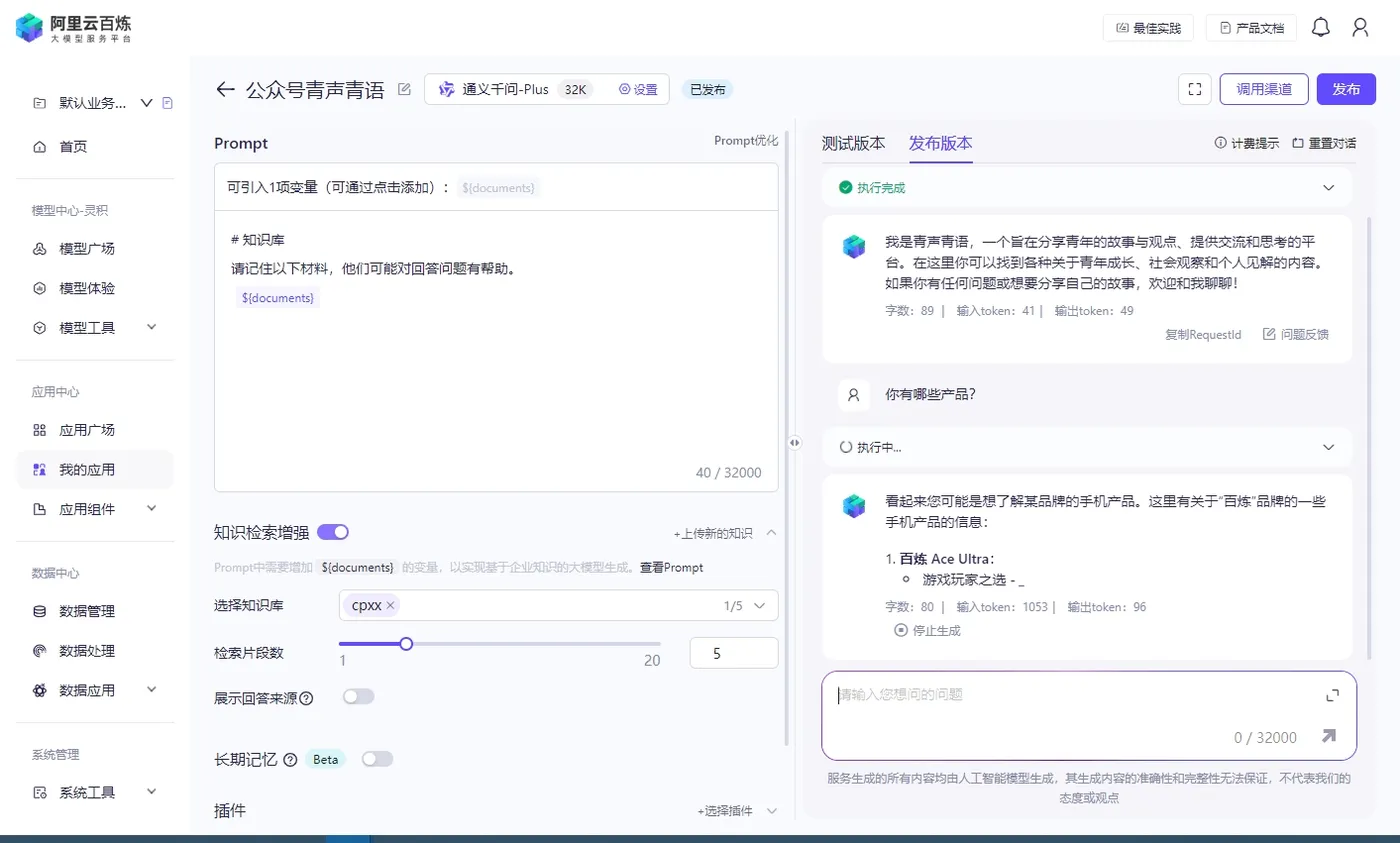Image resolution: width=1400 pixels, height=843 pixels.
Task: Click 问题反馈 link
Action: [1296, 334]
